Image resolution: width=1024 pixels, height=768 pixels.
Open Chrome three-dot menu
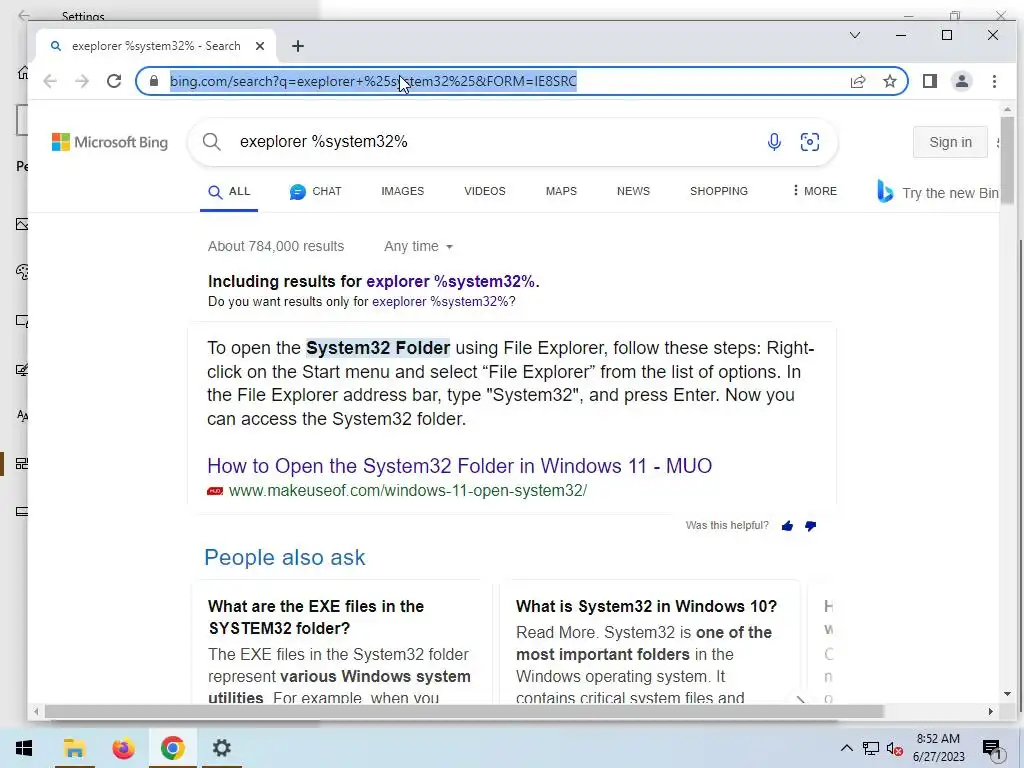(994, 81)
